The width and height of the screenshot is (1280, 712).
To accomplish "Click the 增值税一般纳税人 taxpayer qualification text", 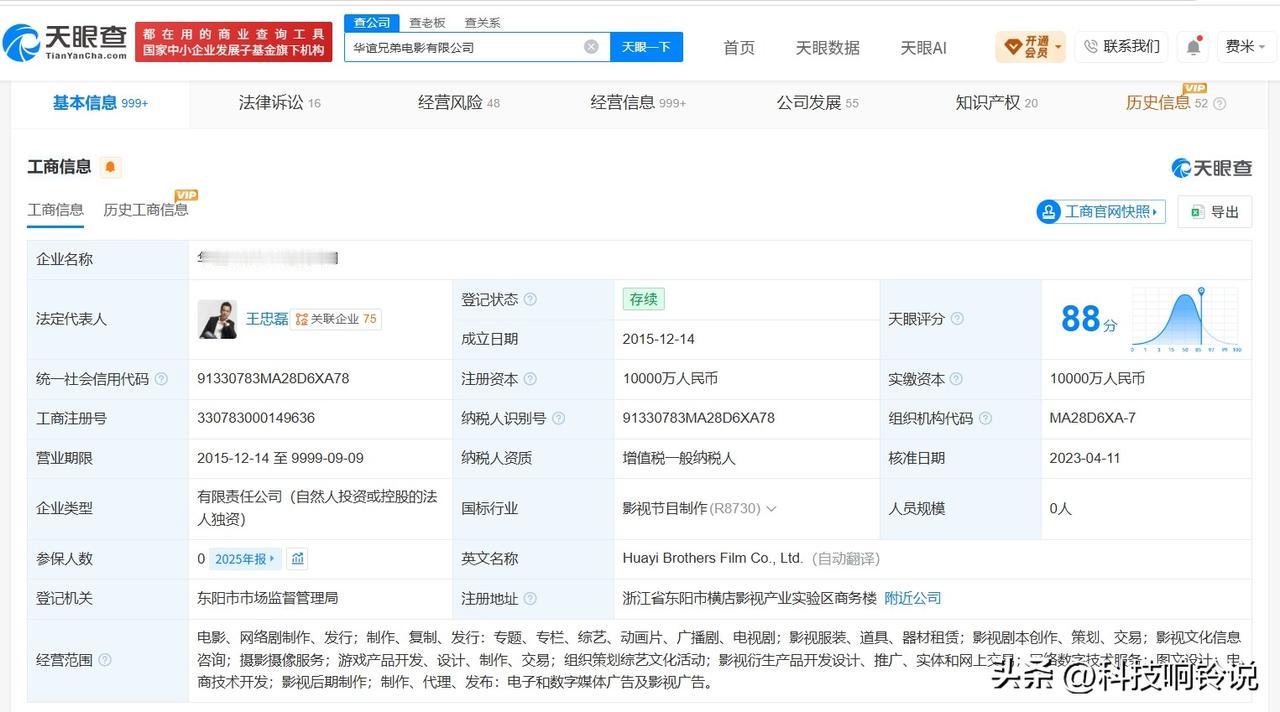I will [x=679, y=458].
